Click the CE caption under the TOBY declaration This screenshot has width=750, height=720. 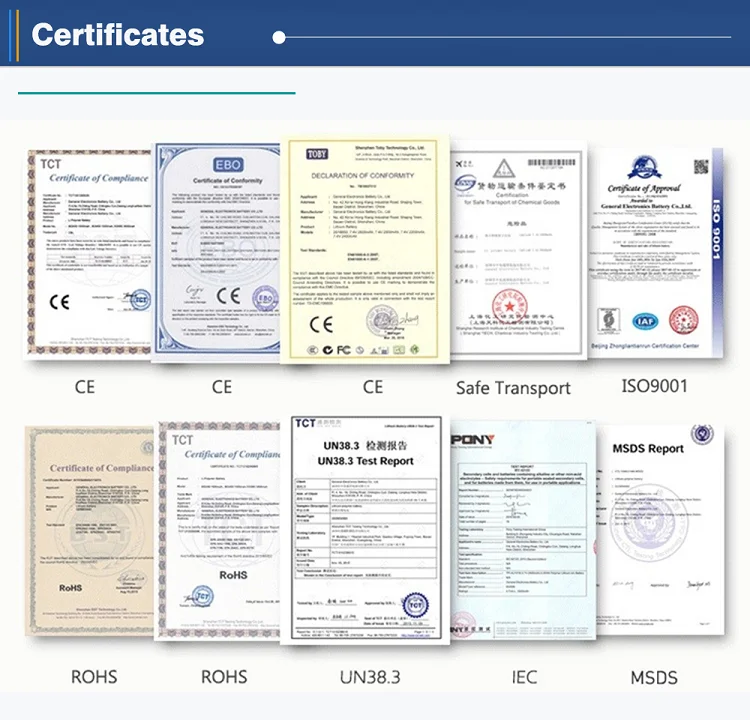(x=373, y=387)
